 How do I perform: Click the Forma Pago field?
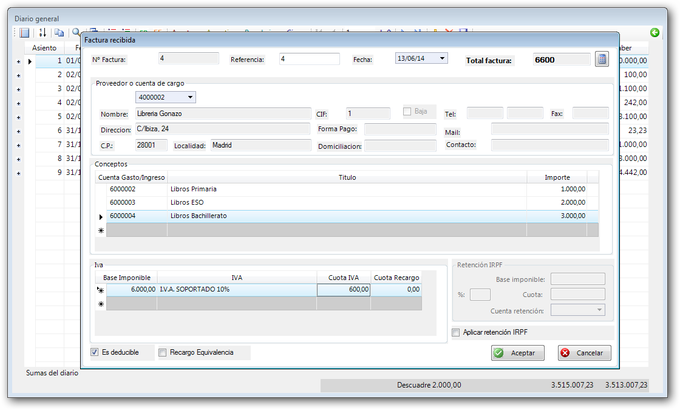[x=400, y=129]
